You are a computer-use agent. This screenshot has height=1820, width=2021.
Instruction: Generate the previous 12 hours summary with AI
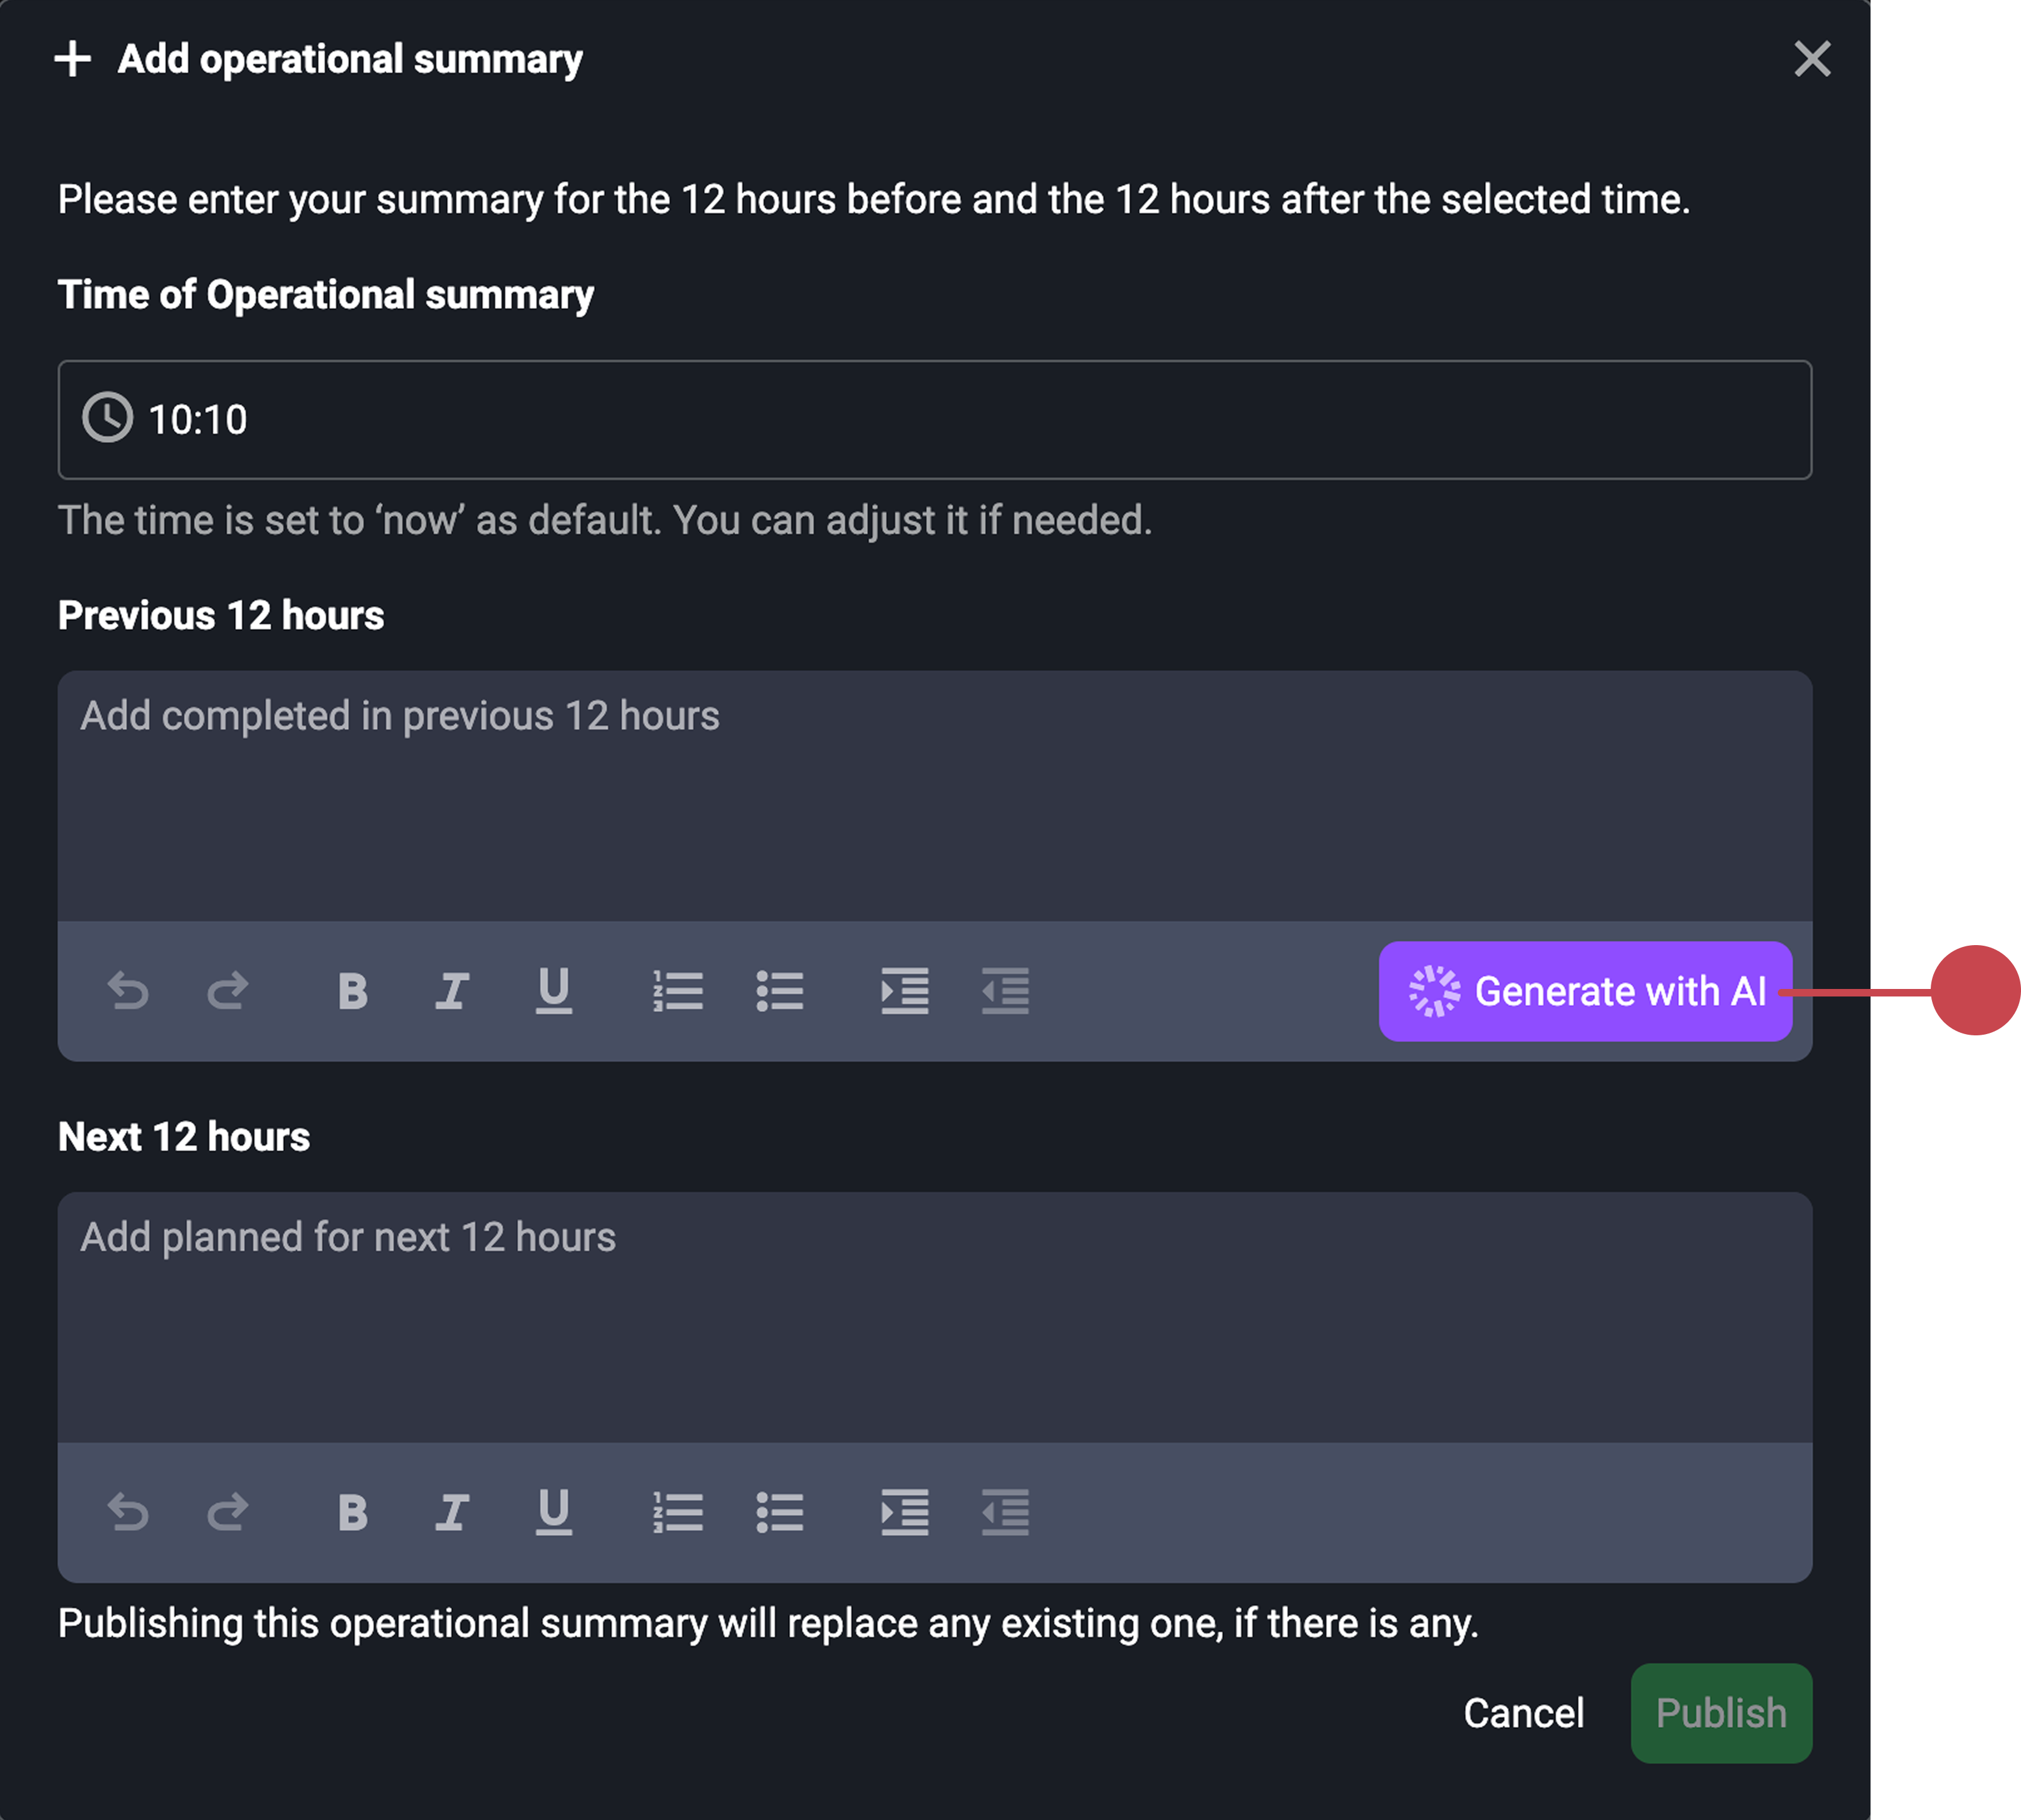tap(1584, 991)
